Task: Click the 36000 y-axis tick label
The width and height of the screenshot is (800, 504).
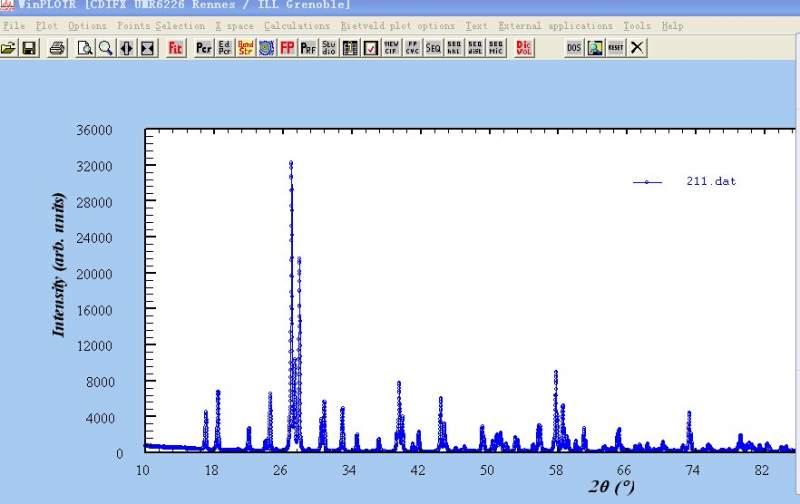Action: tap(94, 130)
